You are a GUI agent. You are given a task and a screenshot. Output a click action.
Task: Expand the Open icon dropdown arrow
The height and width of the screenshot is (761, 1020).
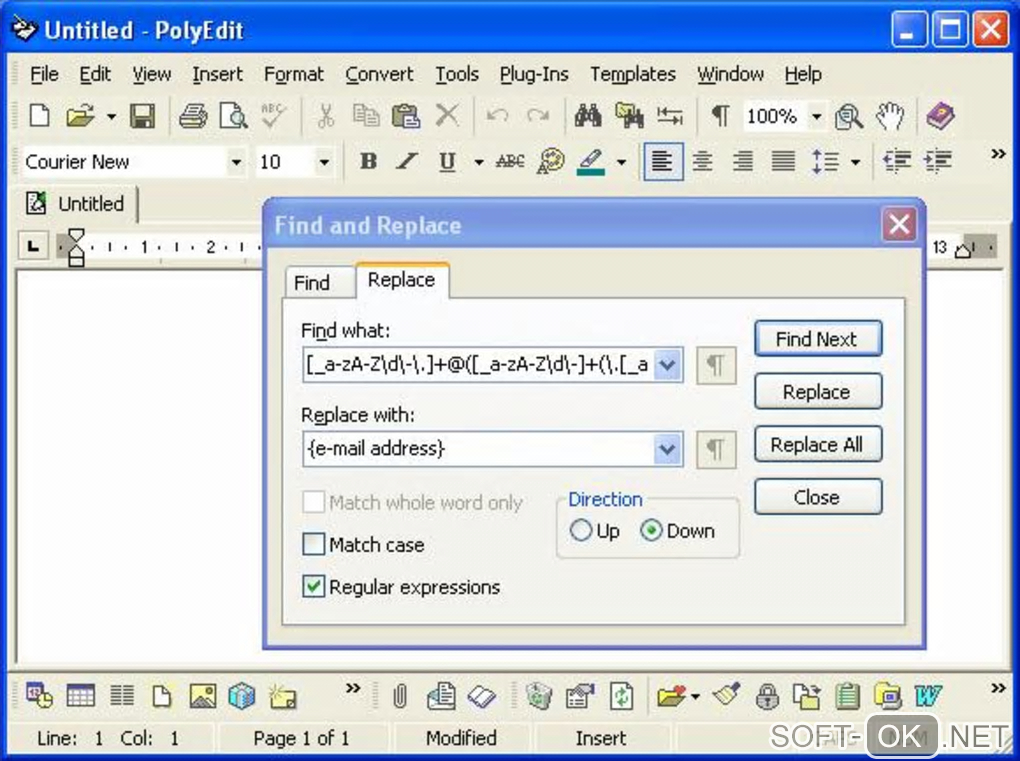111,116
